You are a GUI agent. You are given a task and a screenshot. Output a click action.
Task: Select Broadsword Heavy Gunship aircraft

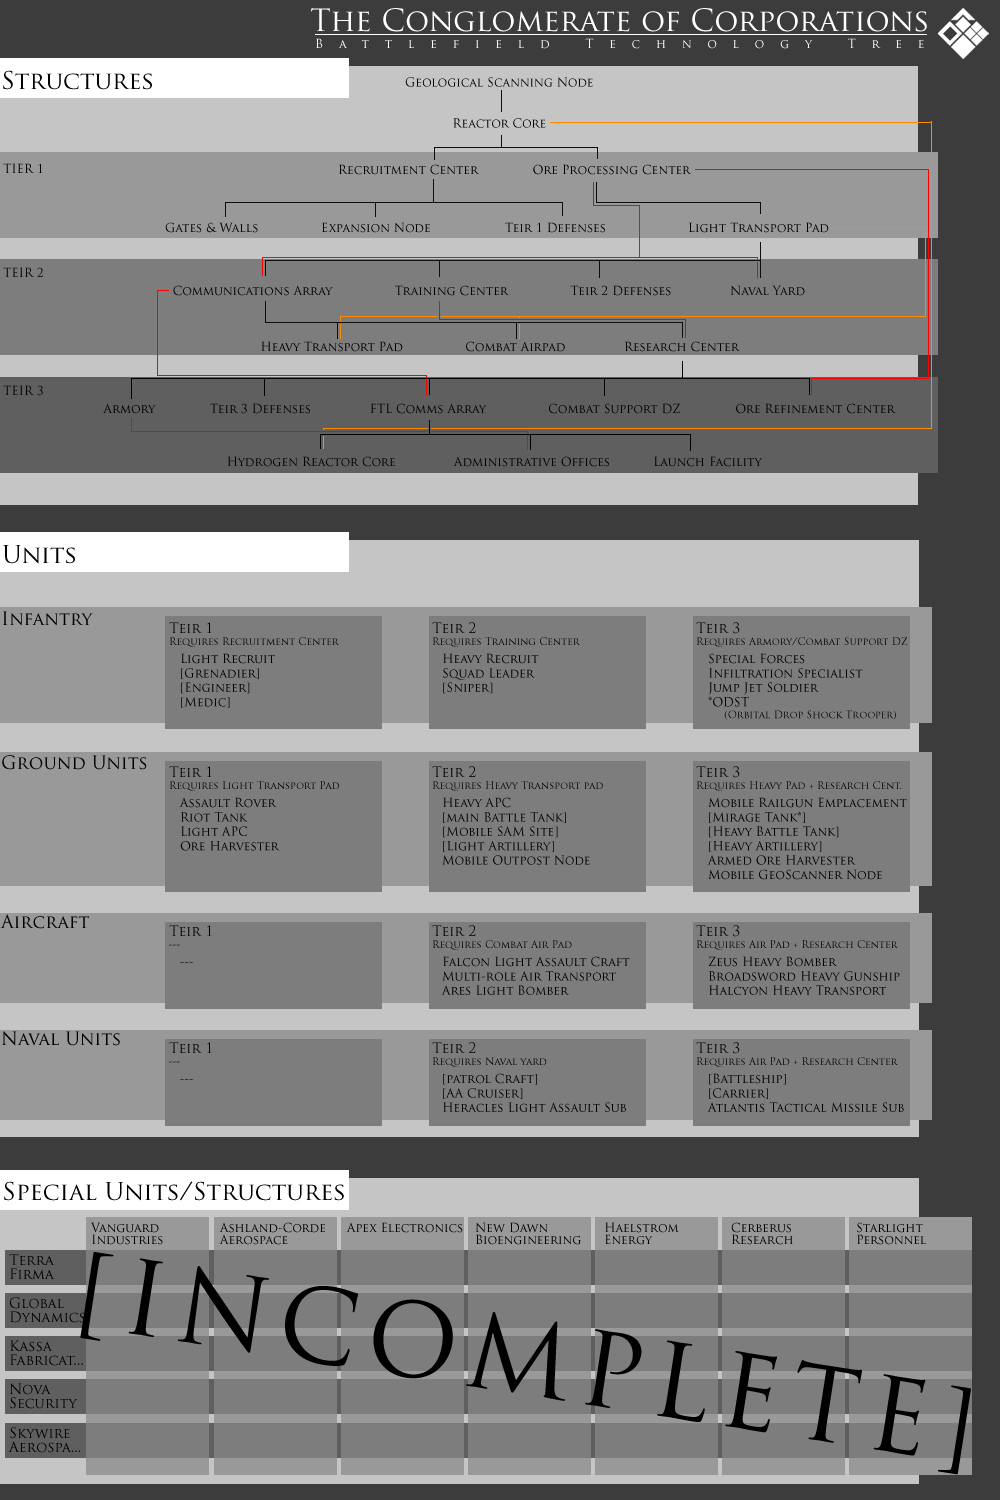click(804, 977)
